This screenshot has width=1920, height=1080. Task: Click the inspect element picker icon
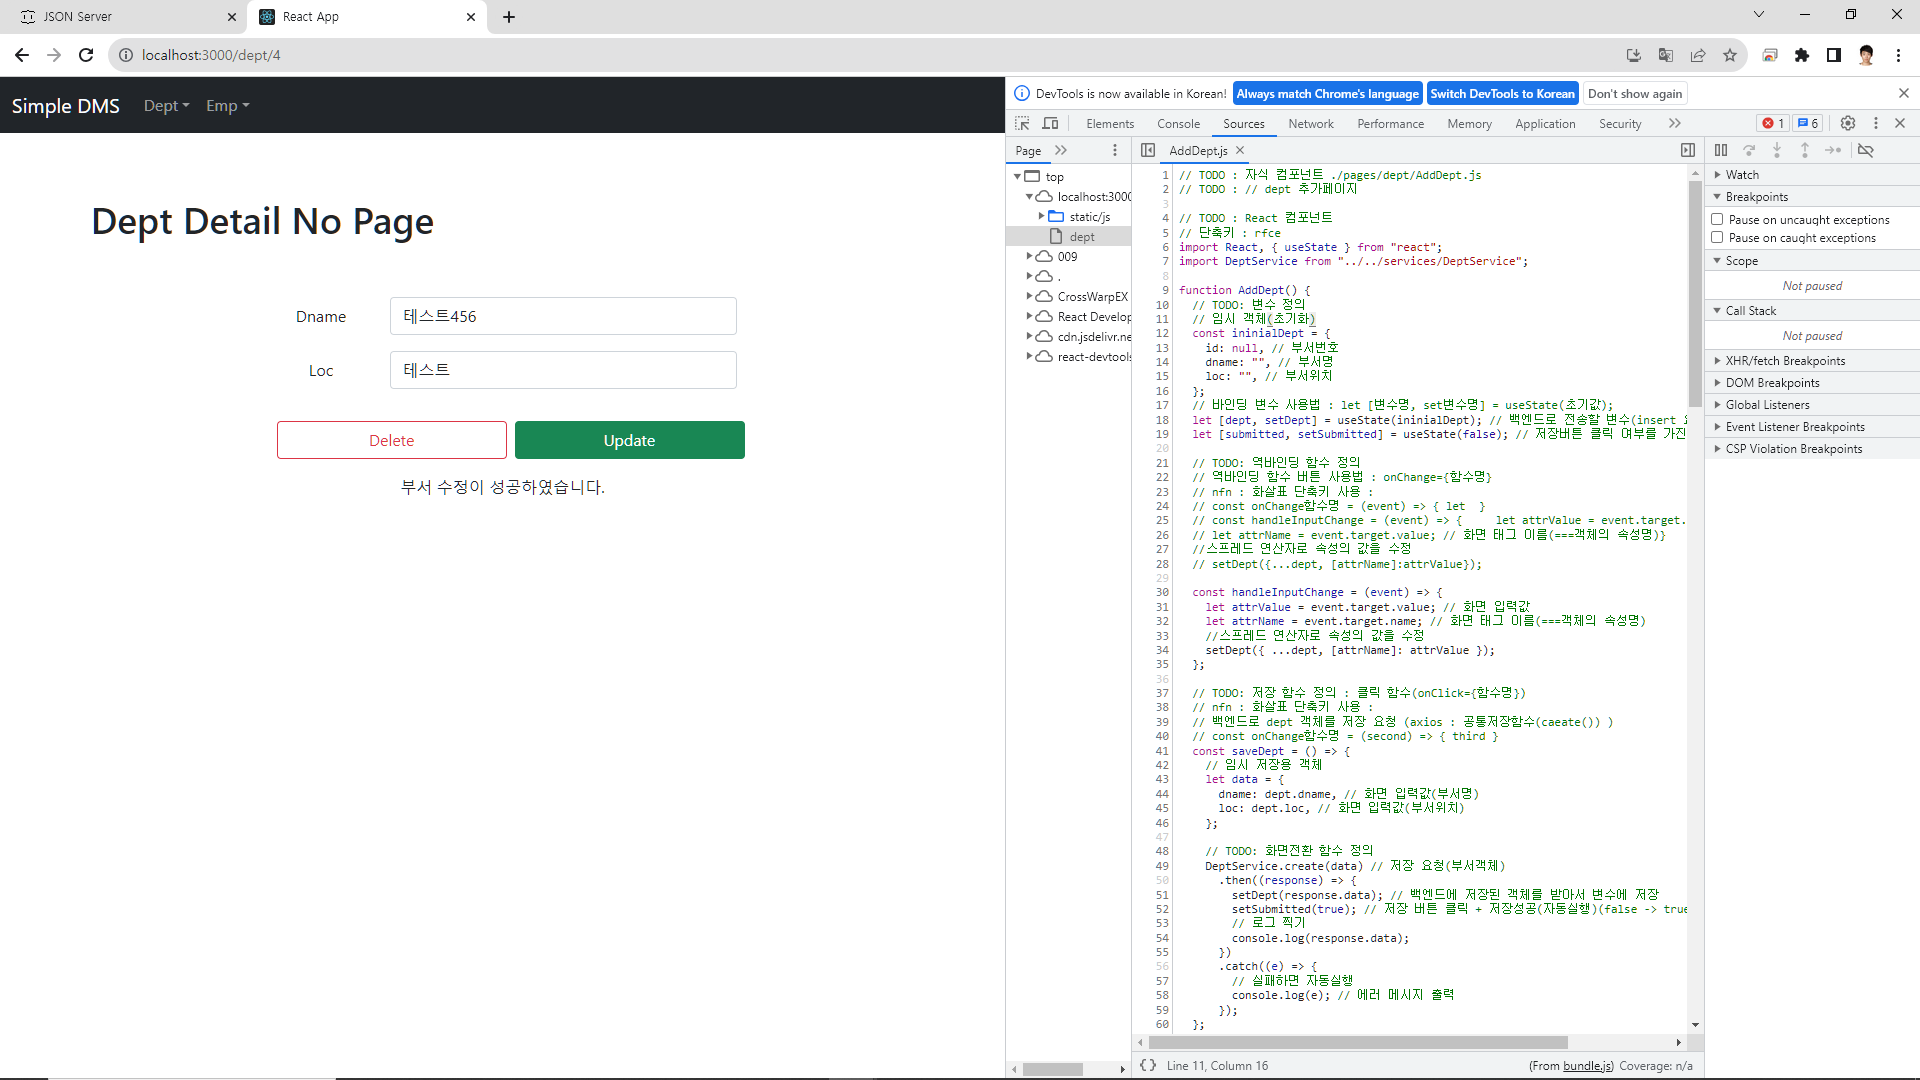click(x=1022, y=123)
